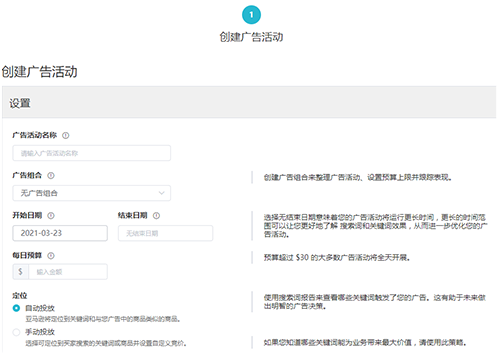Open info icon next to 结束日期
Image resolution: width=502 pixels, height=364 pixels.
pyautogui.click(x=156, y=216)
